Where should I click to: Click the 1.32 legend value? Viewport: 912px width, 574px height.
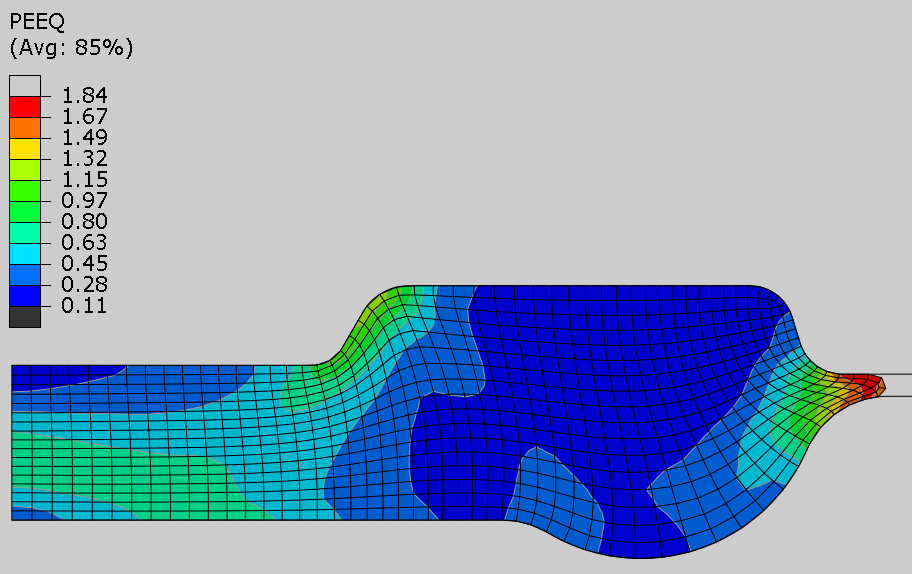tap(84, 158)
